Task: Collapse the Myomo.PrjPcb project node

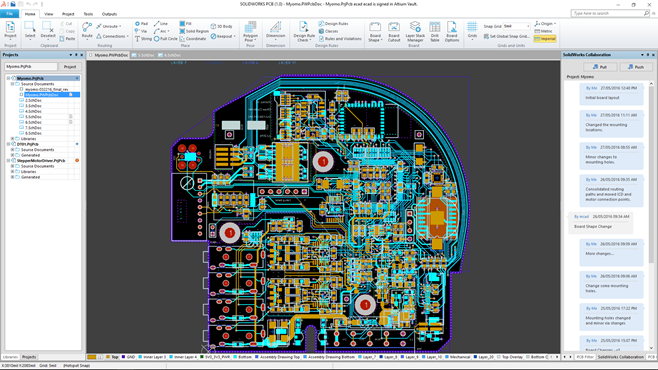Action: click(8, 78)
